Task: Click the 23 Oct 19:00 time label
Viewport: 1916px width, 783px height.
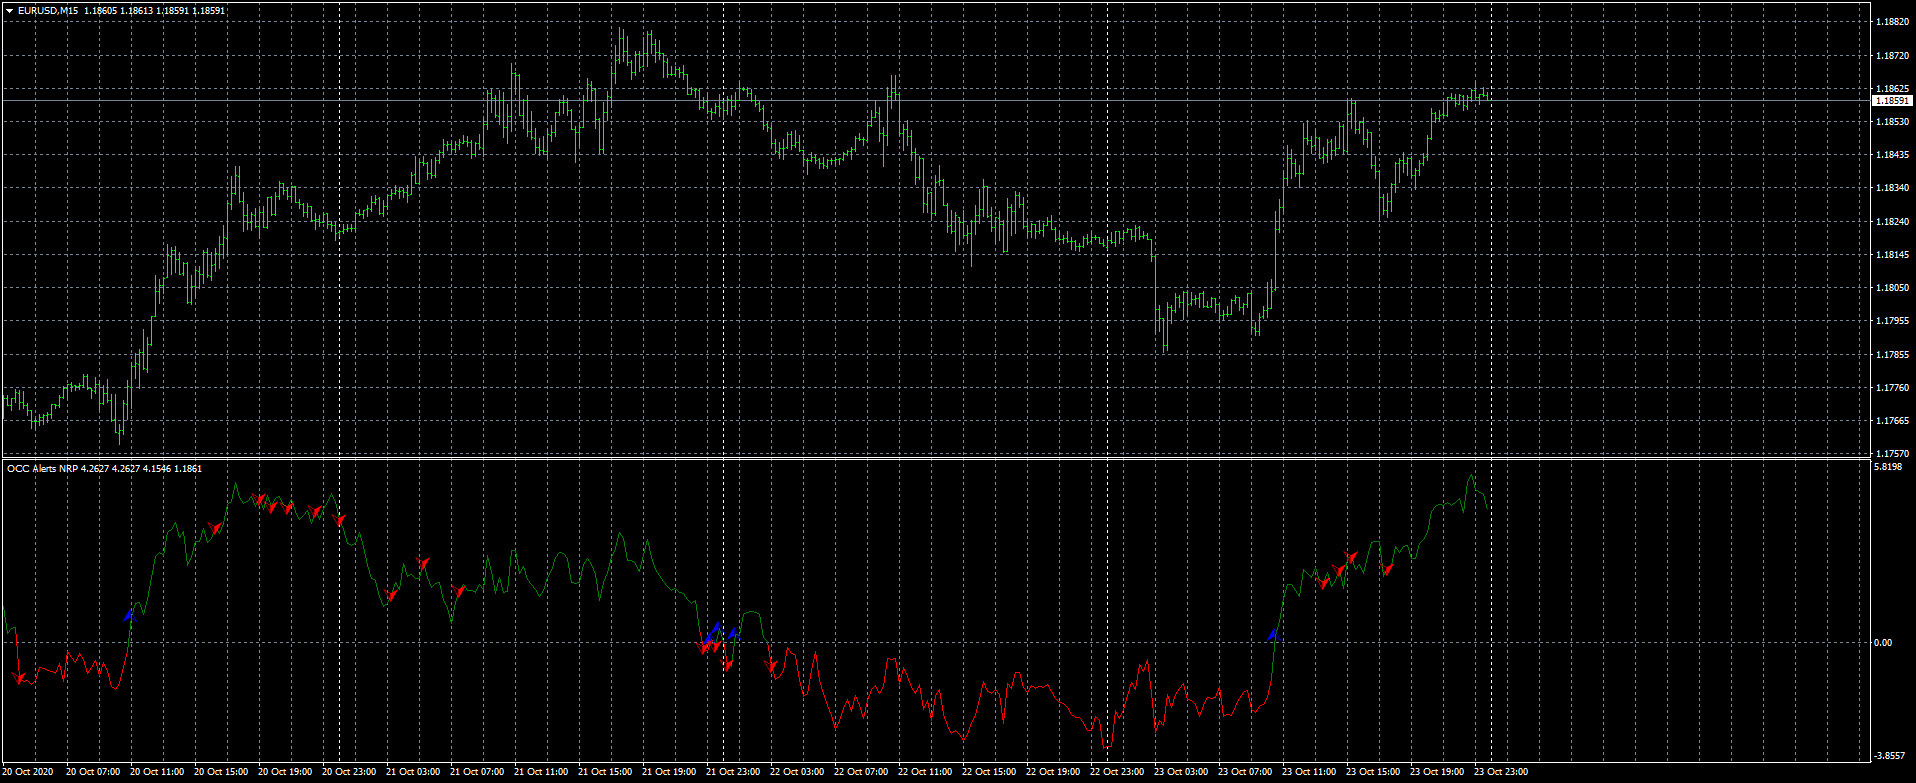Action: click(x=1437, y=772)
